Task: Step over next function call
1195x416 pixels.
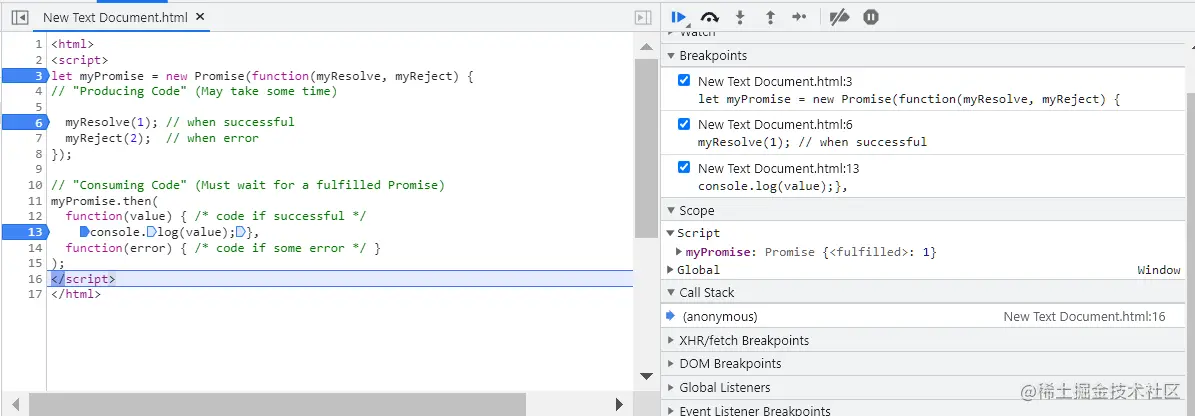Action: tap(710, 17)
